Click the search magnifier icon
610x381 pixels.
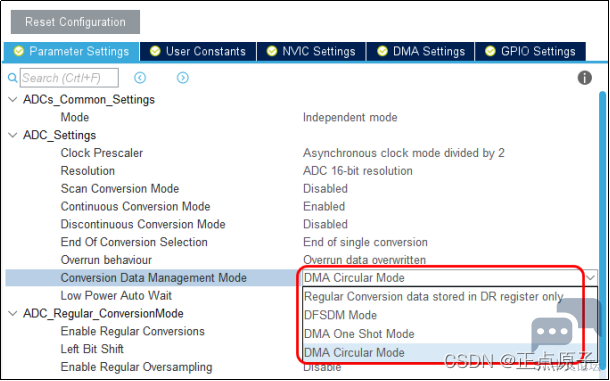coord(12,78)
